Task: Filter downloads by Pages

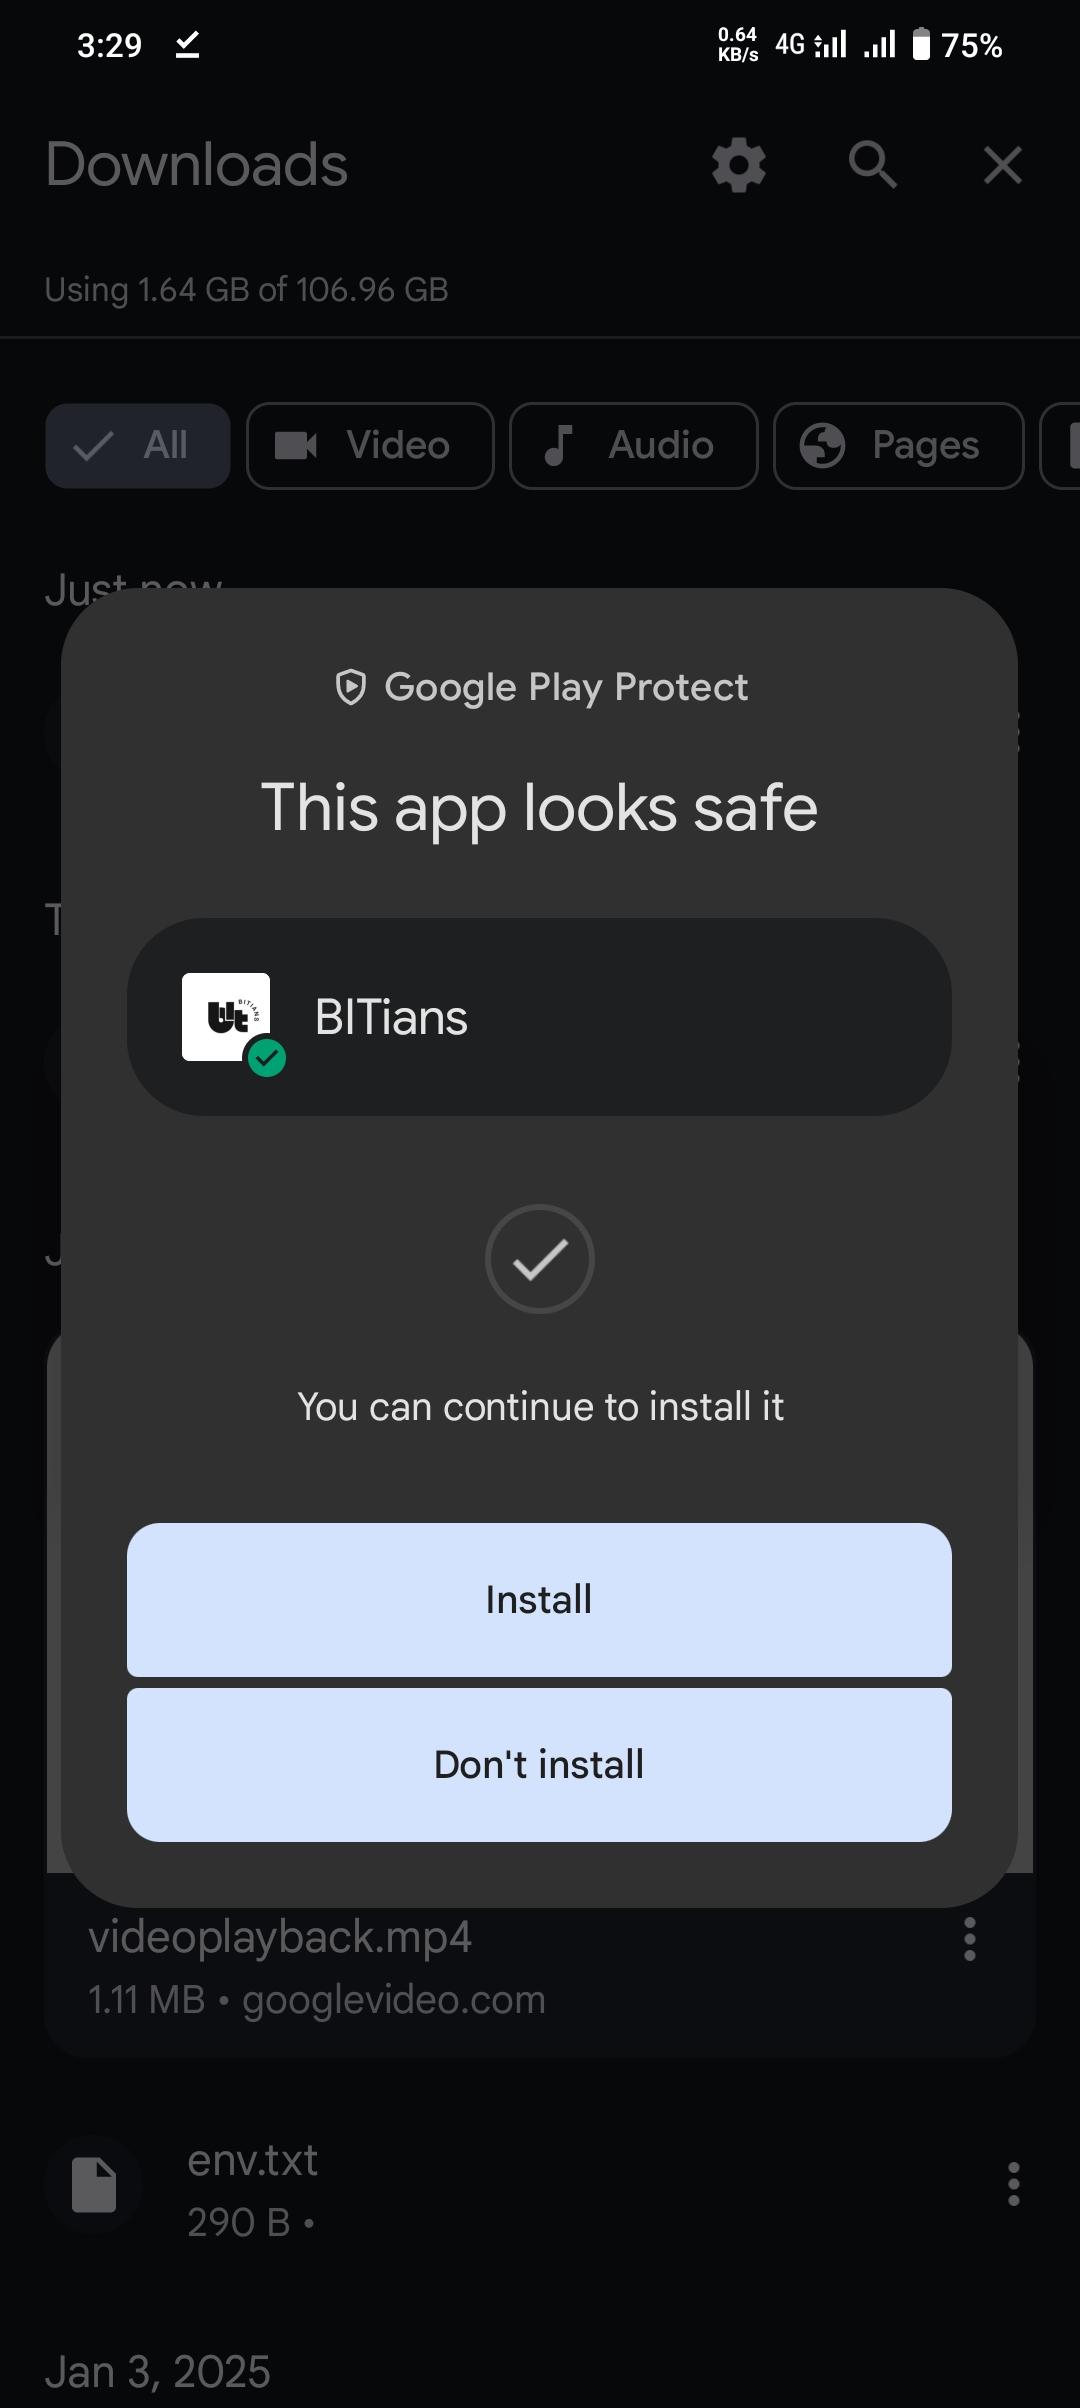Action: 899,446
